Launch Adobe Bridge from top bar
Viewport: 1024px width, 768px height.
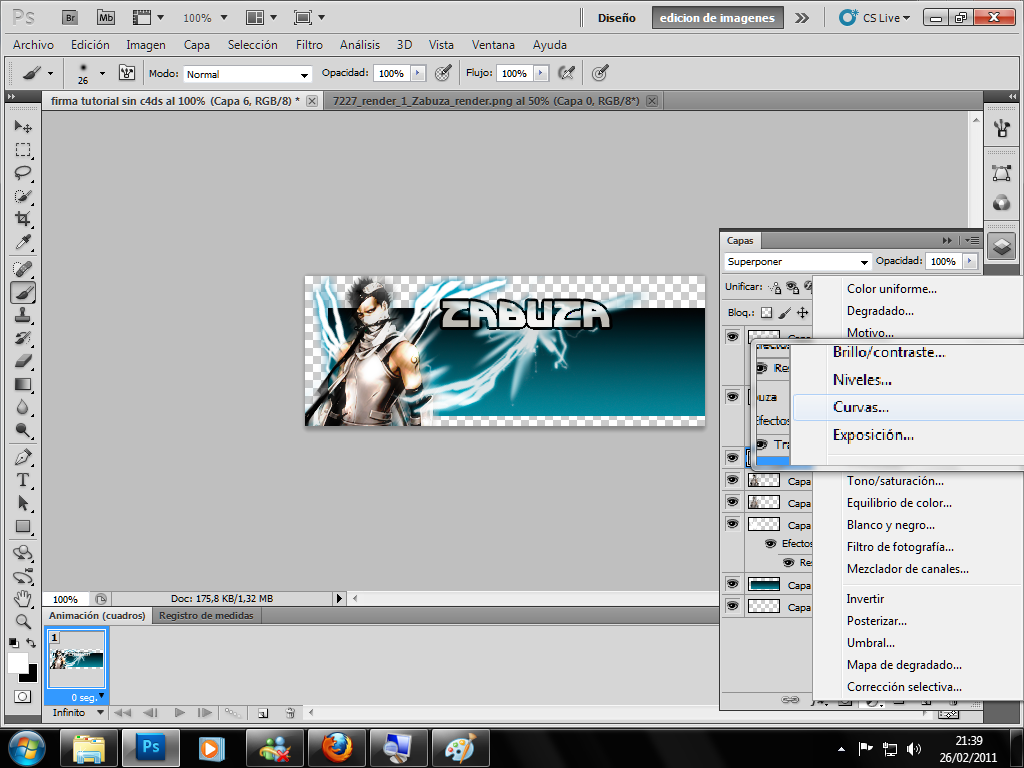(x=70, y=18)
